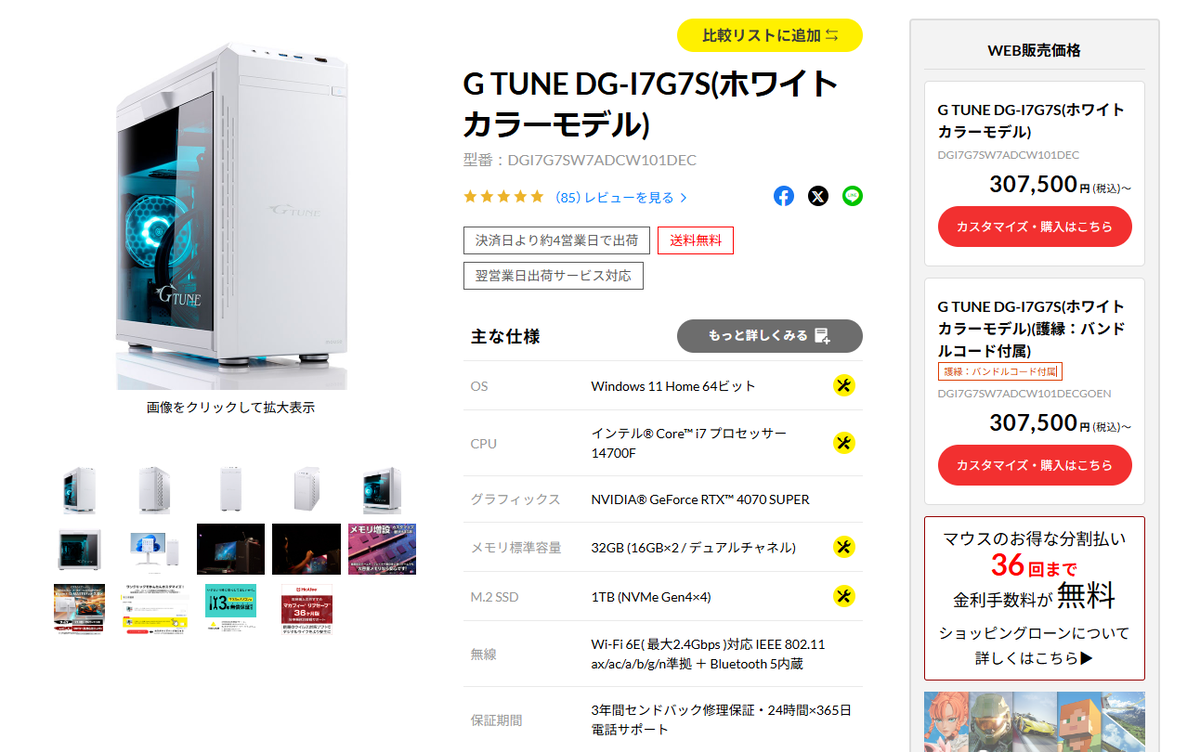Share product via X icon
Viewport: 1200px width, 752px height.
point(818,196)
